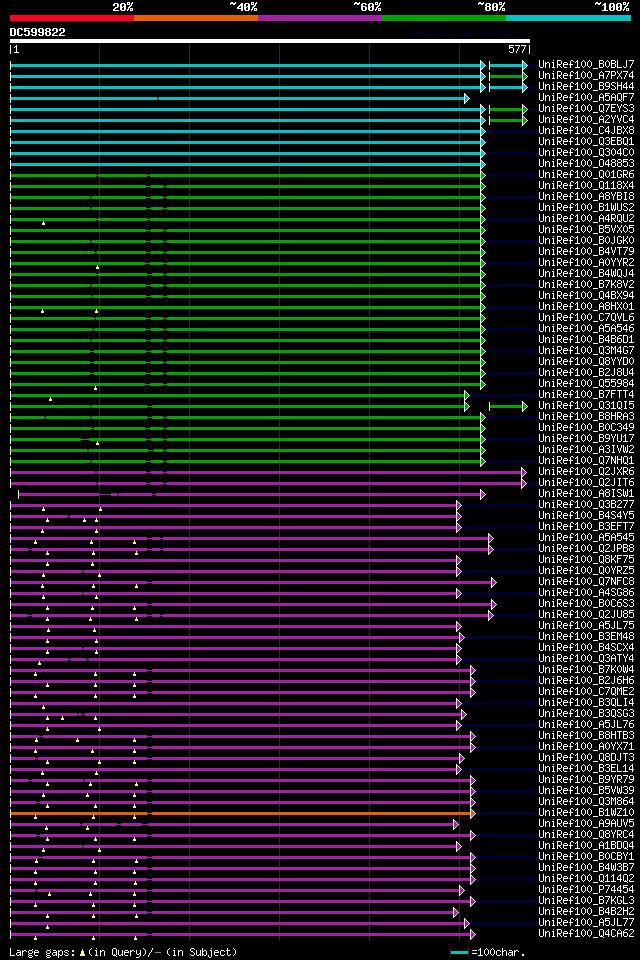The image size is (640, 960).
Task: Click the purple ~60% identity legend segment
Action: (x=320, y=18)
